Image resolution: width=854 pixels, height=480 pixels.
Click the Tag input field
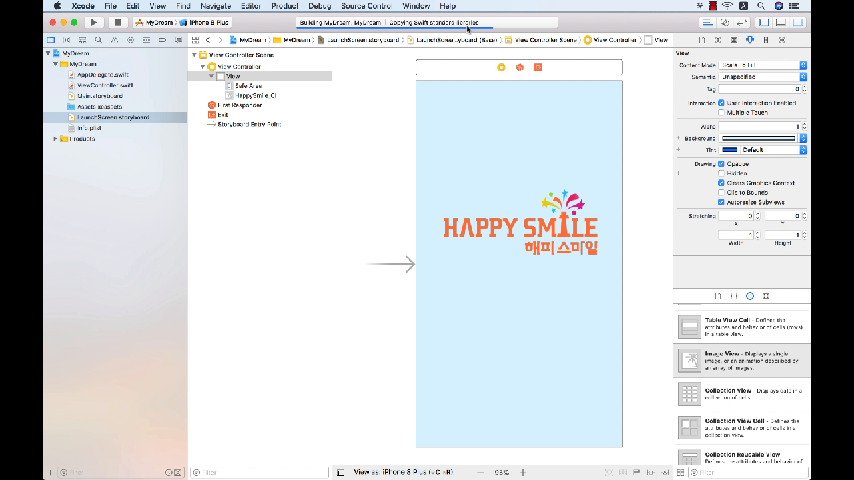[759, 89]
